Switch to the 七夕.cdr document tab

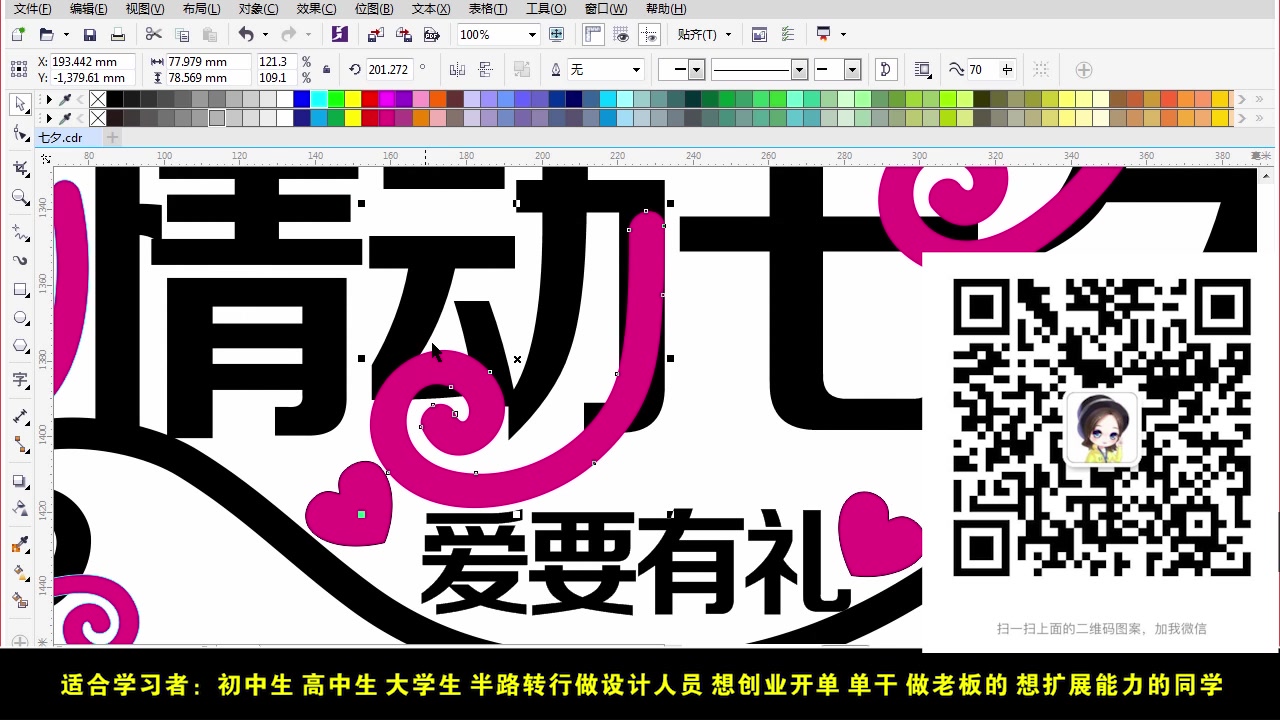click(x=60, y=137)
